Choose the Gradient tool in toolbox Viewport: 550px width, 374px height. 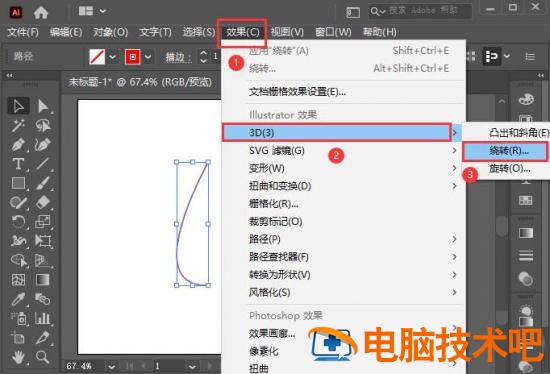(x=43, y=280)
